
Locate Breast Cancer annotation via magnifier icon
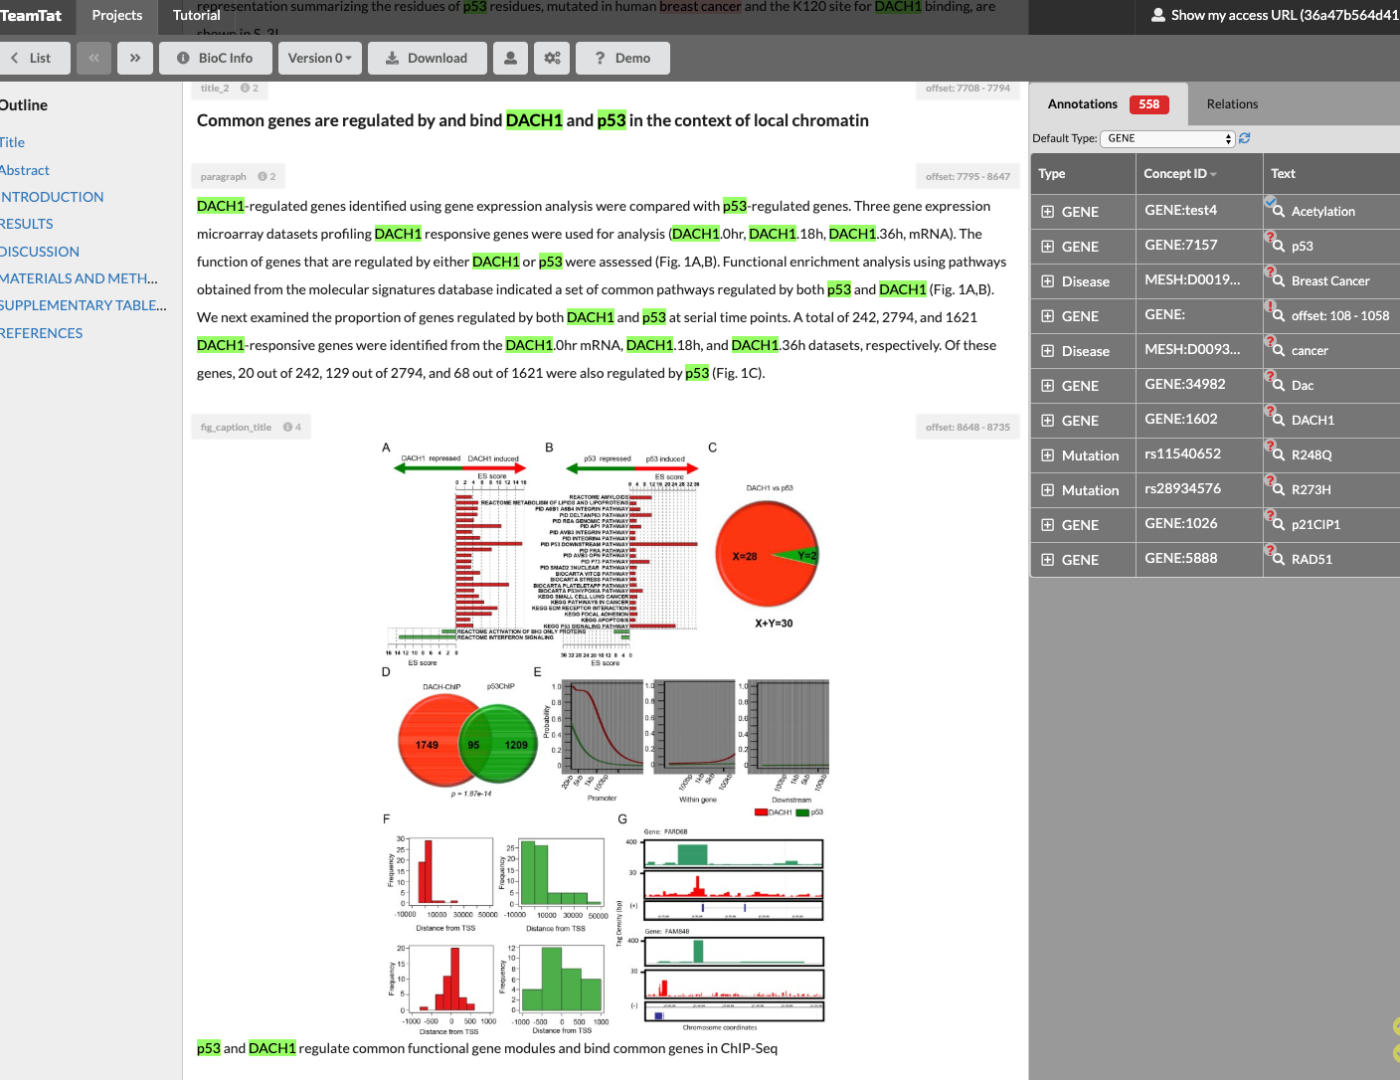coord(1278,281)
